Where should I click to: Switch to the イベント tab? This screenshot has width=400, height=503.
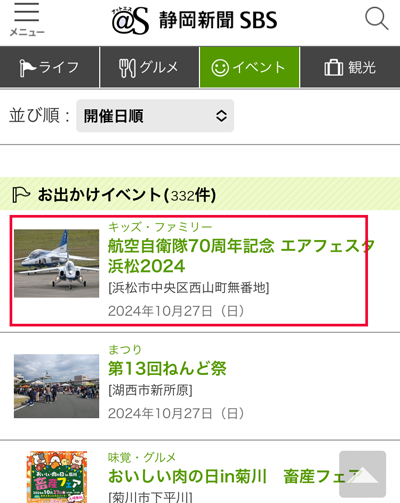(250, 67)
